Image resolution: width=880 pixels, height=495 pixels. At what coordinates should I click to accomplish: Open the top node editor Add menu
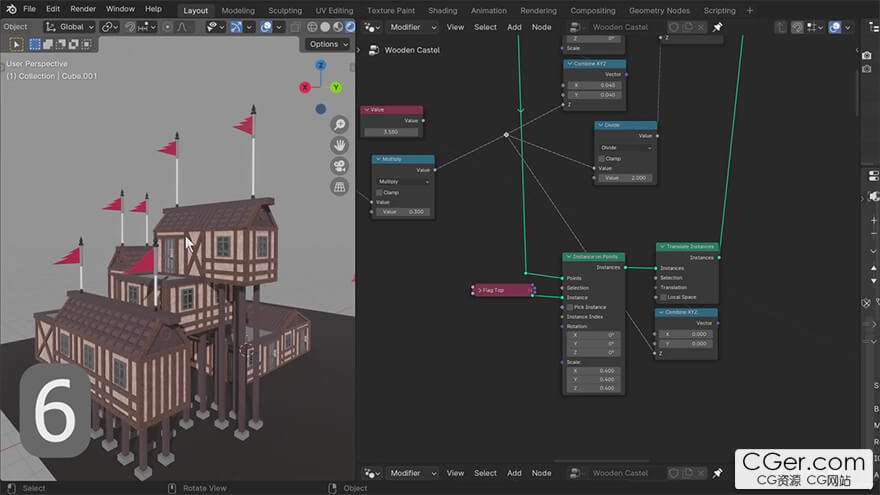[x=514, y=27]
